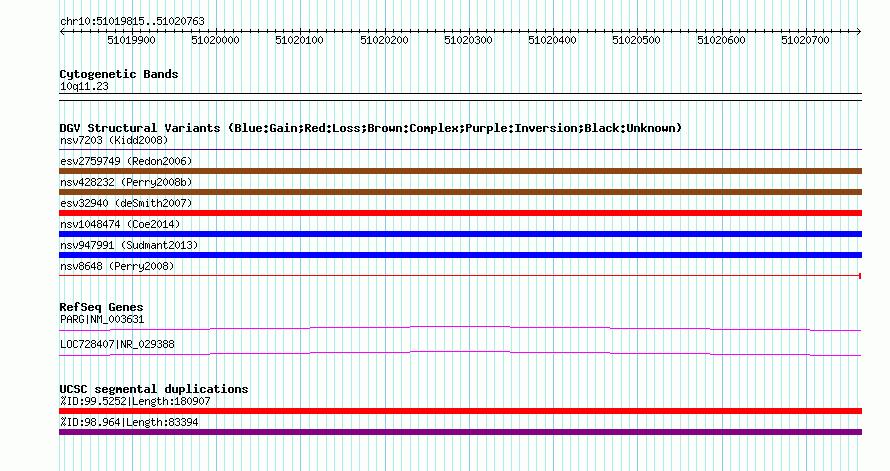
Task: Click the UCSC segmental duplications track heading
Action: click(x=154, y=389)
